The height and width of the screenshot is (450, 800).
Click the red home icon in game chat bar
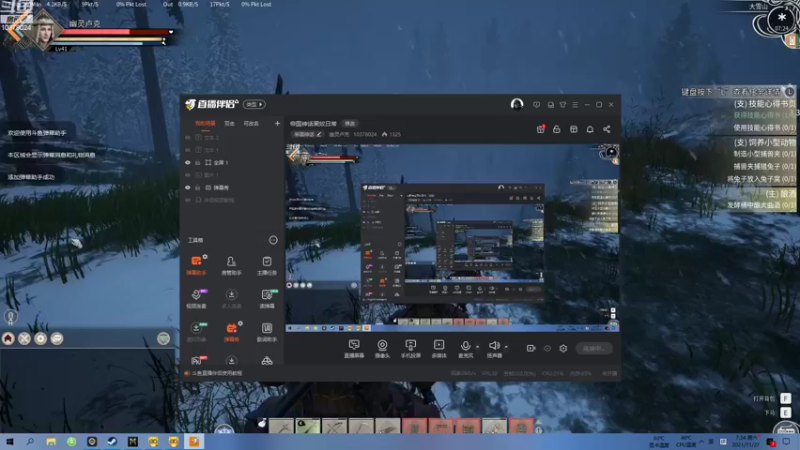(8, 339)
